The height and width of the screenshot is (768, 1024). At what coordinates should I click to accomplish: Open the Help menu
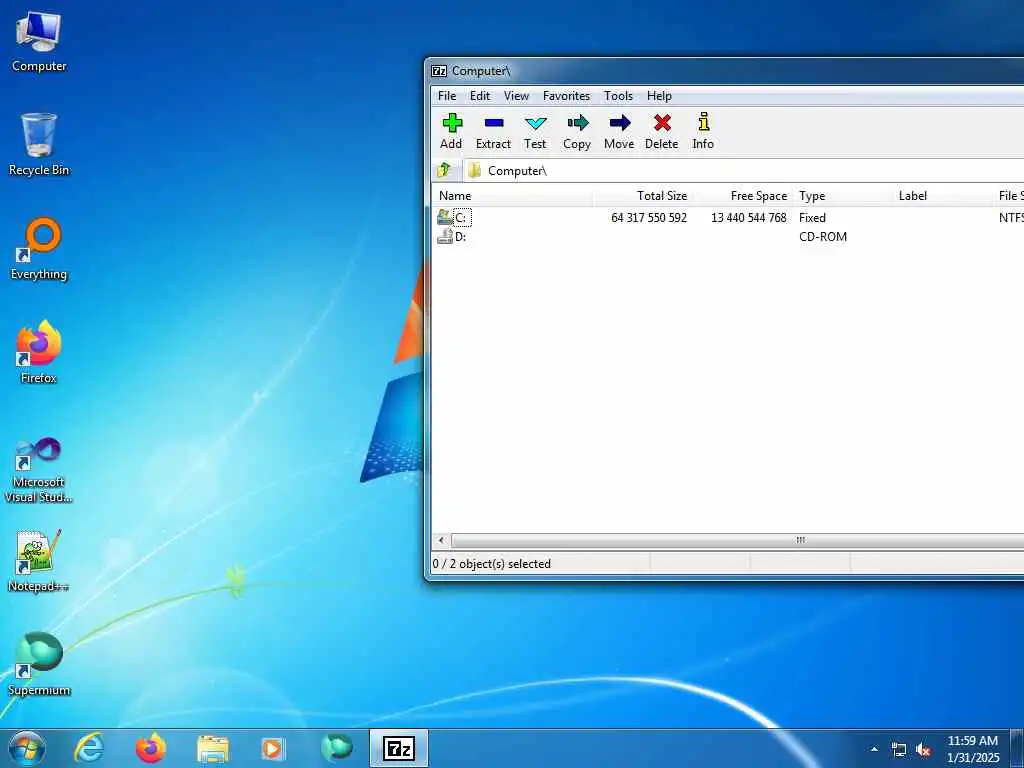coord(659,96)
